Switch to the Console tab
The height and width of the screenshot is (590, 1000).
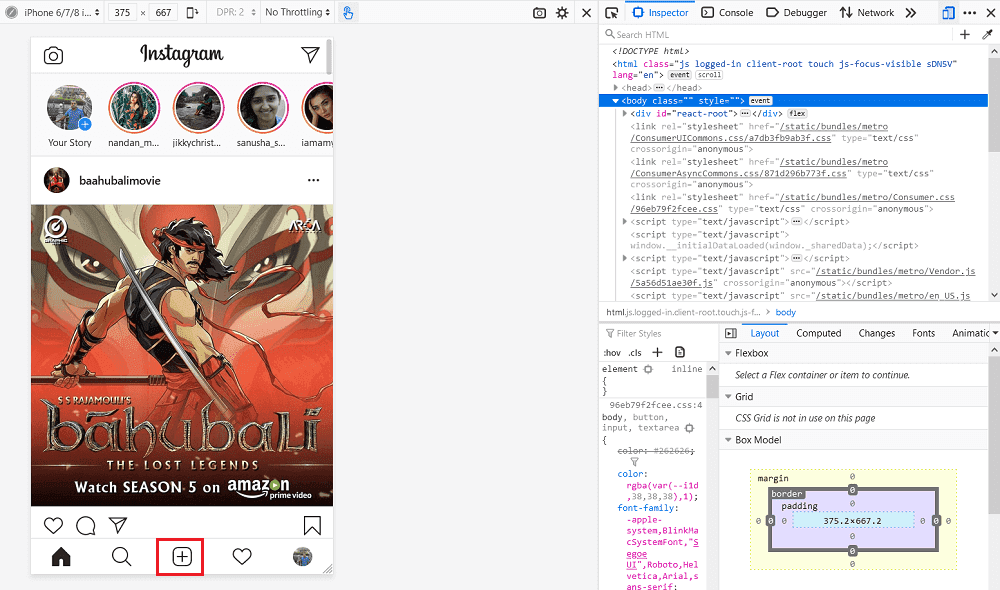[727, 13]
